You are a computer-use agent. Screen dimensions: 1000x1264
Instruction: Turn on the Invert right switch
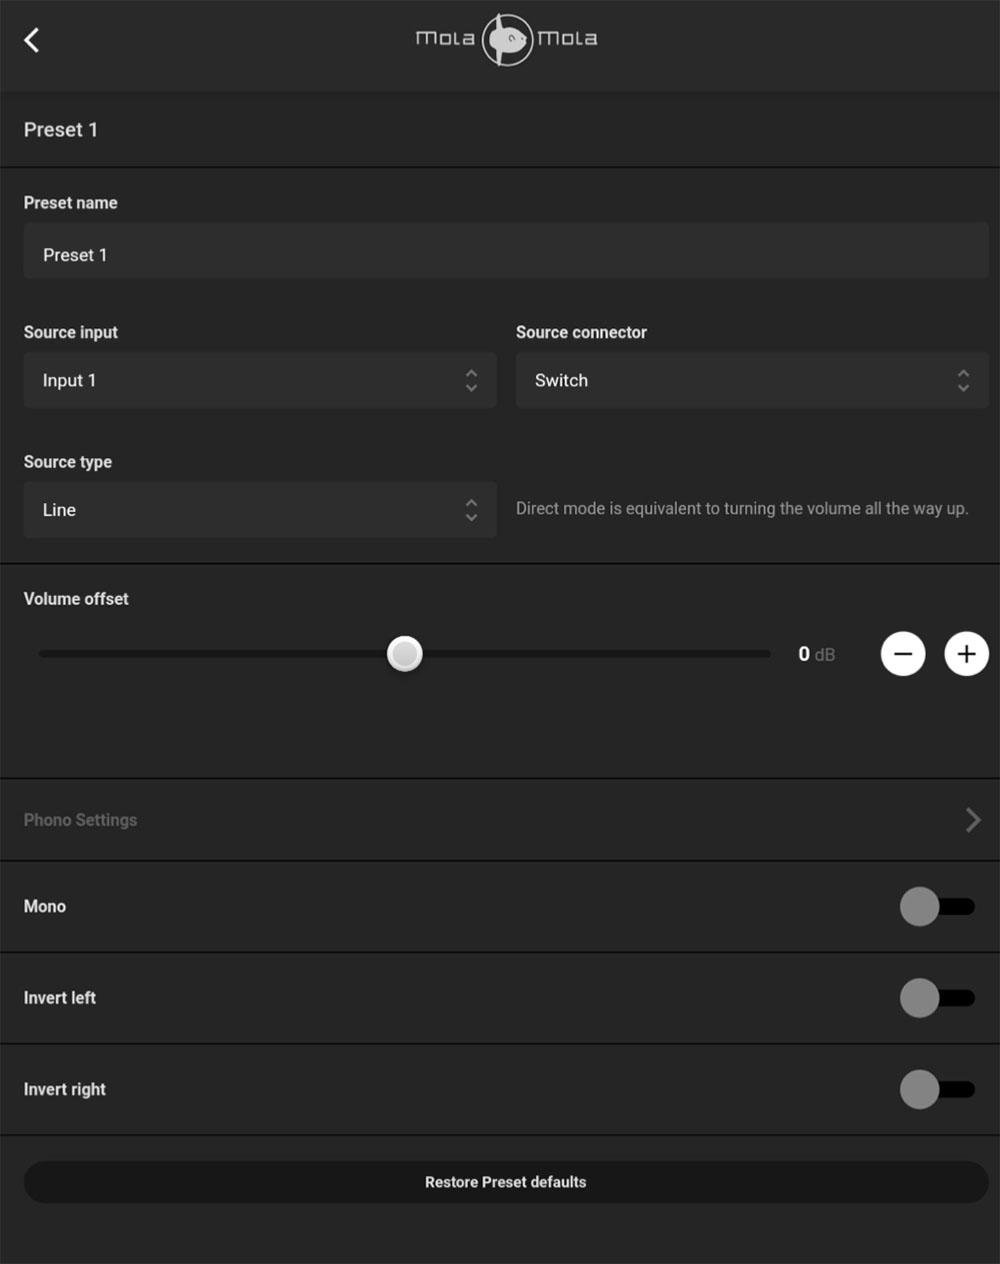936,1090
